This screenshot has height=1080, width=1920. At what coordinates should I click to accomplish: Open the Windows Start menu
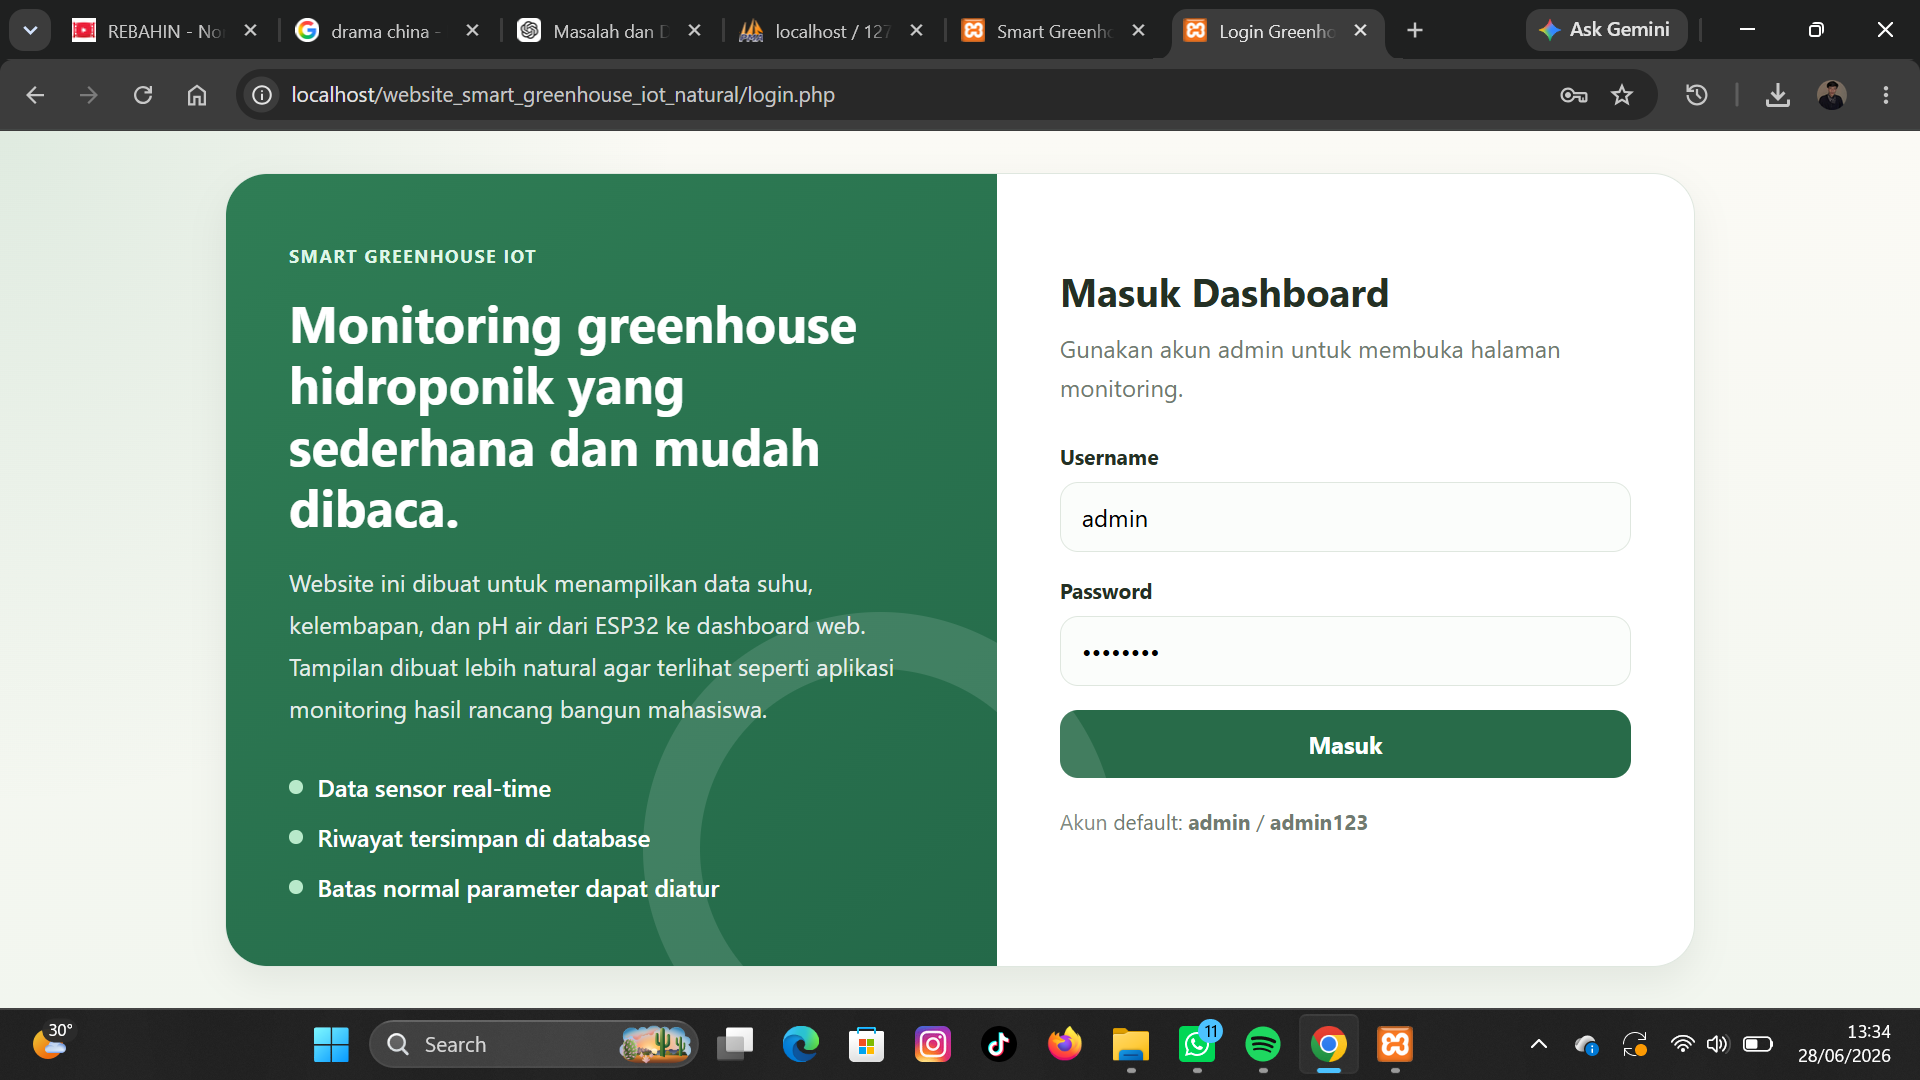(331, 1044)
